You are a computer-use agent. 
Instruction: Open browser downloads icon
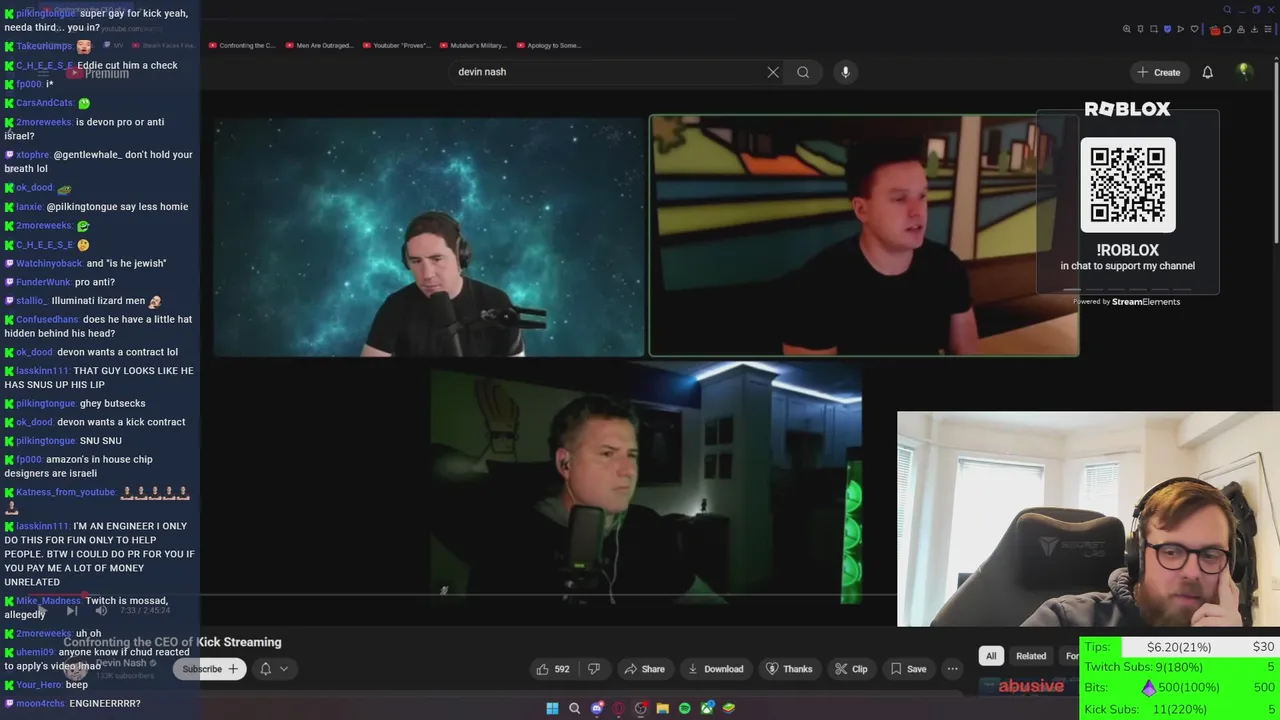(1254, 29)
